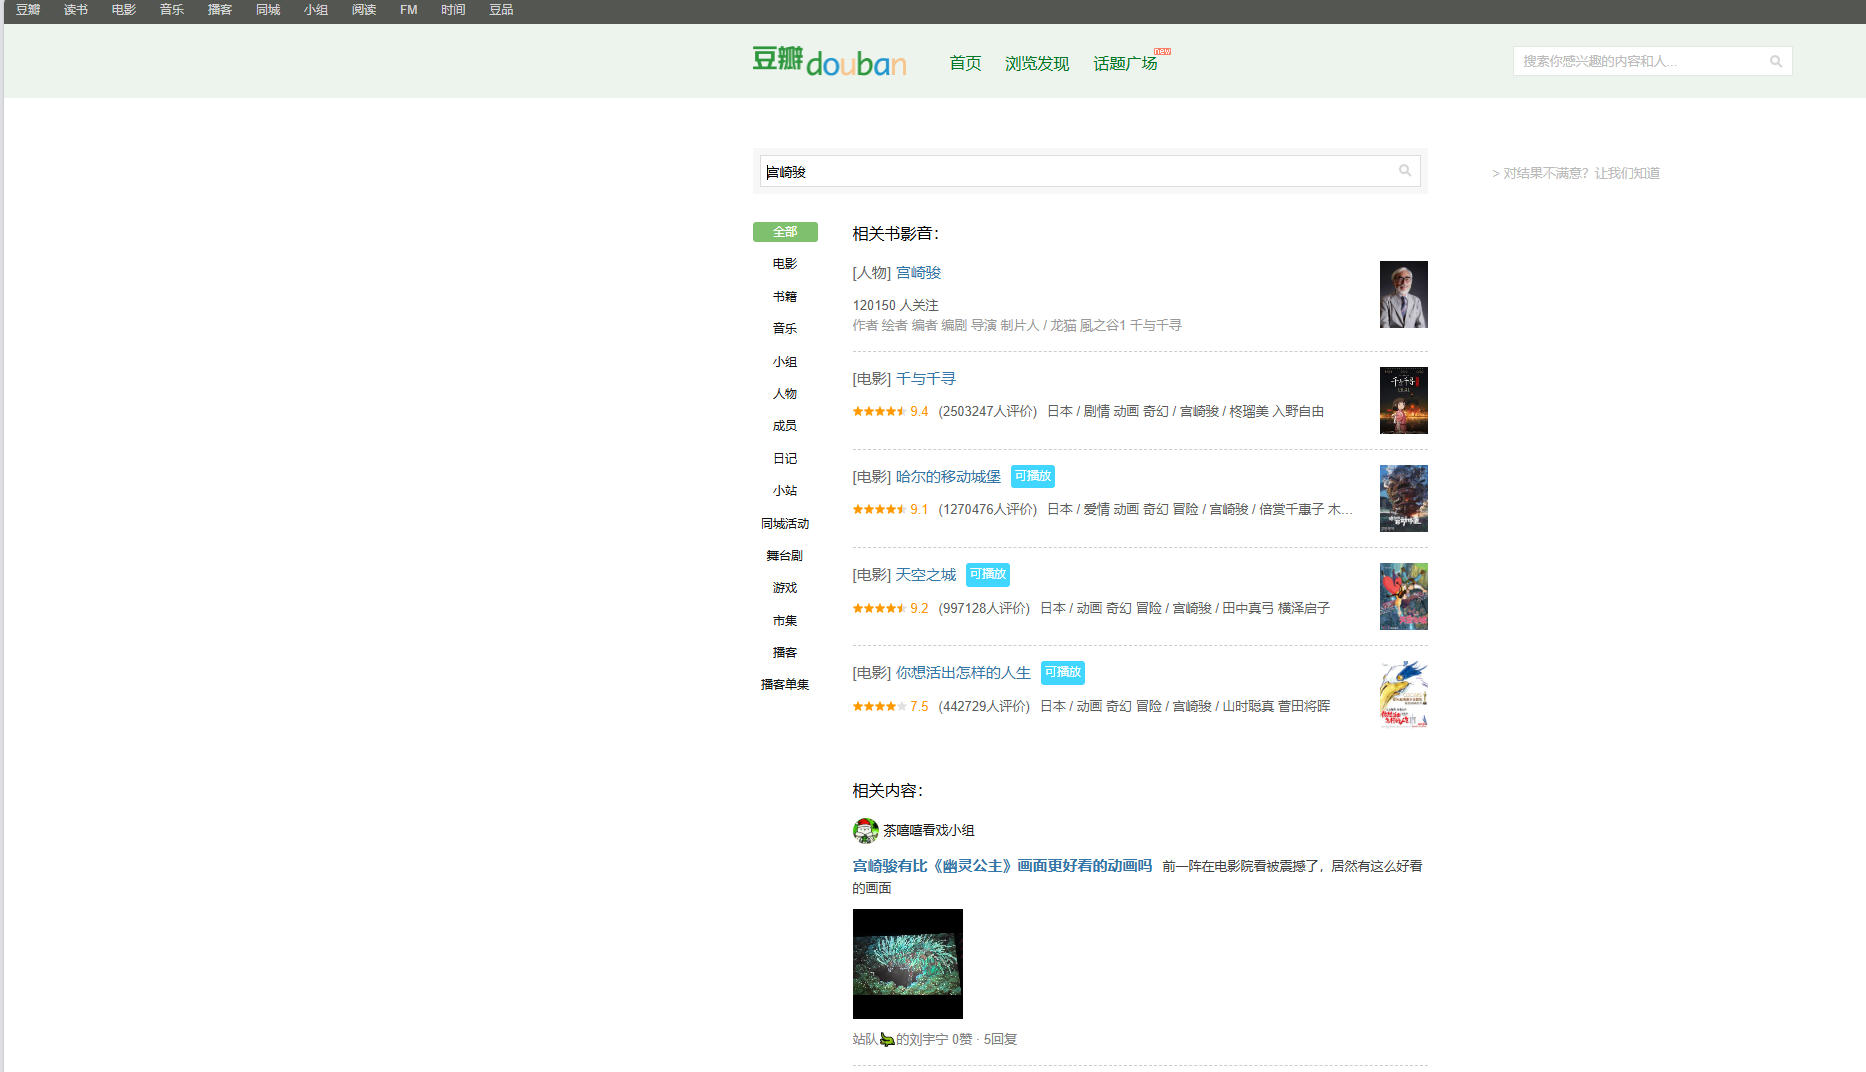Filter results by 小组
1866x1072 pixels.
[x=785, y=362]
